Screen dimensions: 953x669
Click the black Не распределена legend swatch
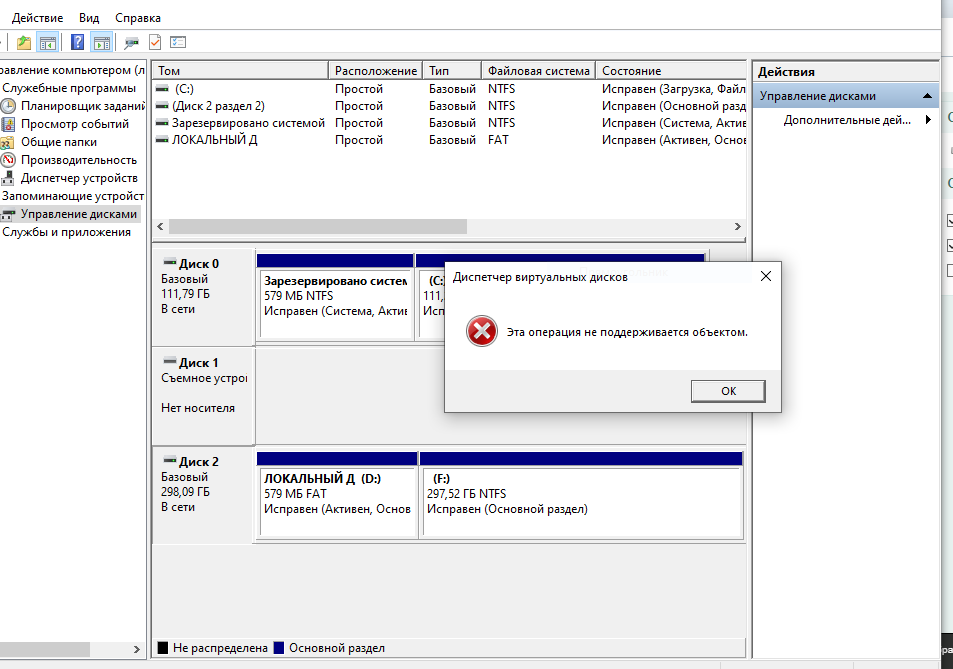tap(163, 648)
